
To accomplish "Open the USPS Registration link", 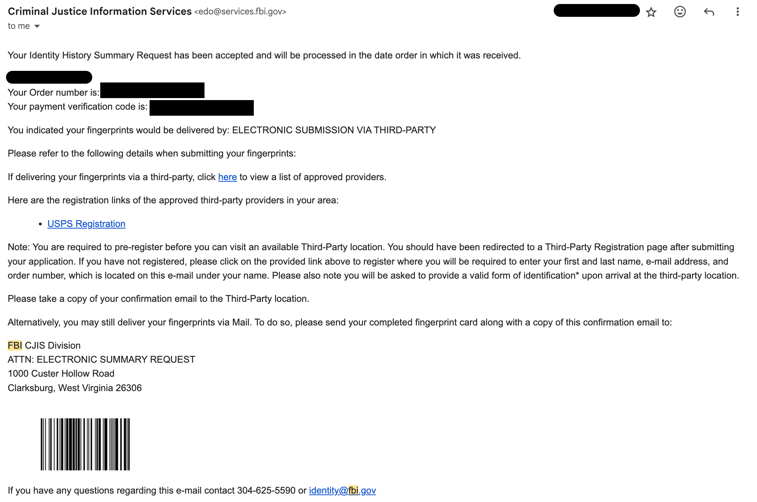I will click(86, 224).
